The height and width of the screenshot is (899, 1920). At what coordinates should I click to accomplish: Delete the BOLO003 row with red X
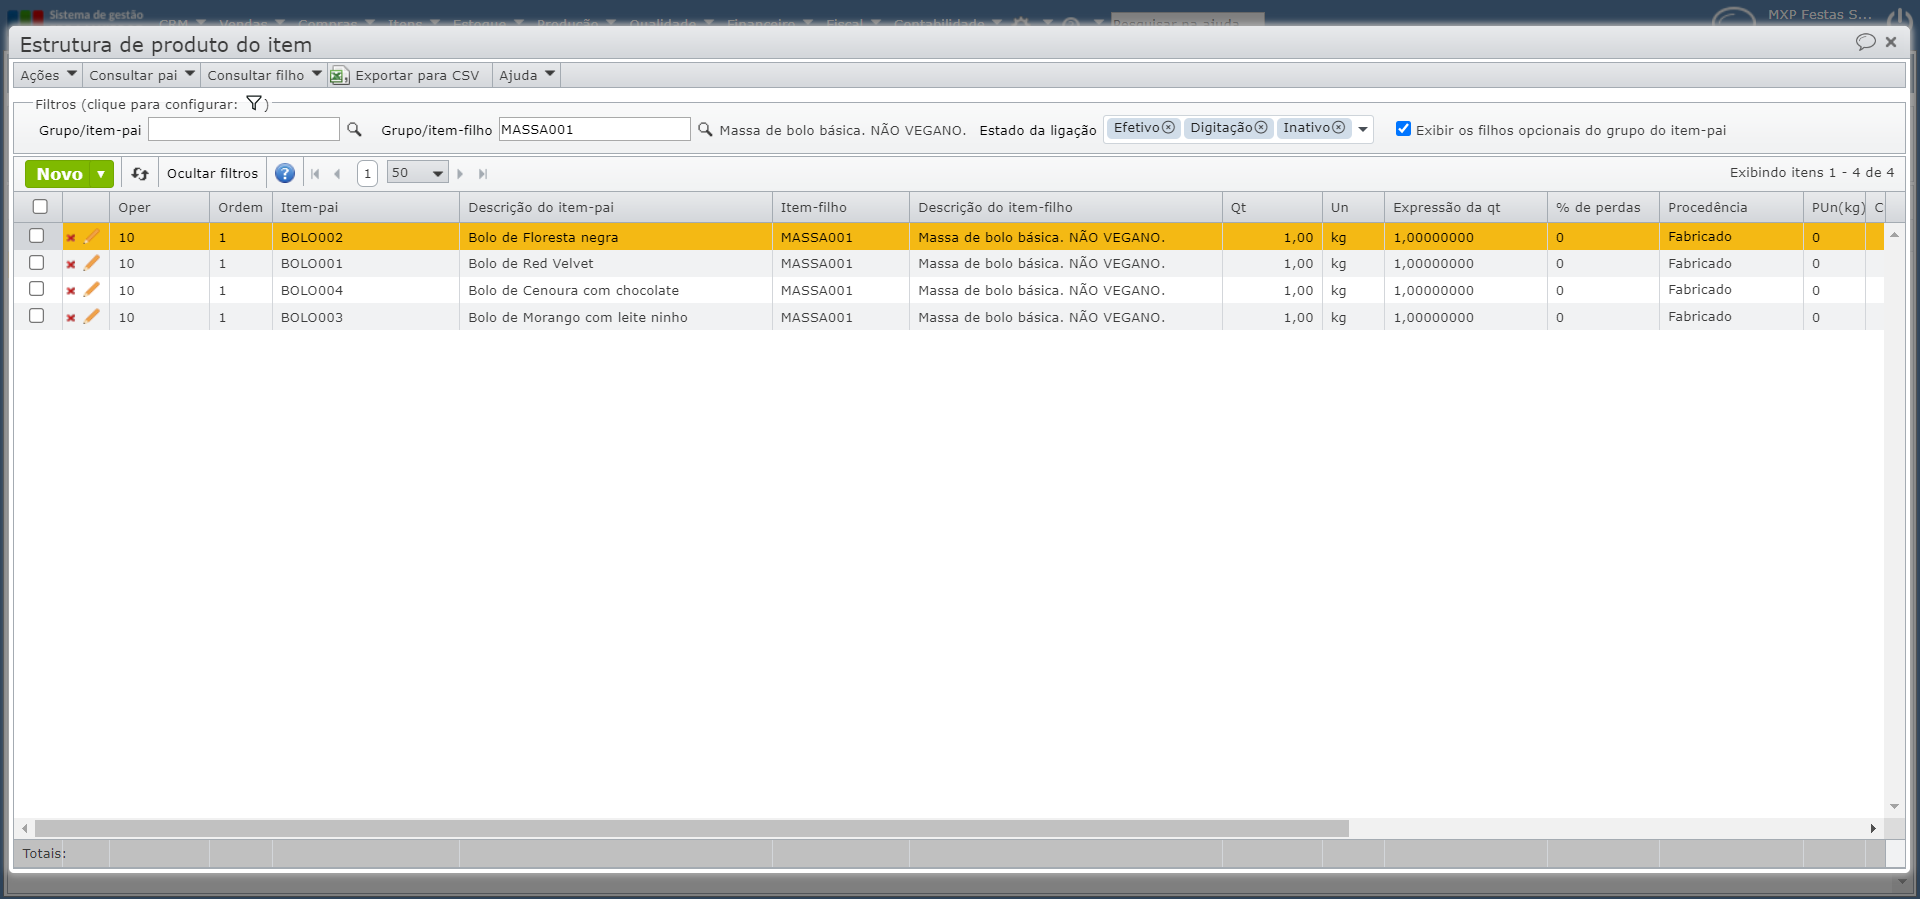coord(71,318)
